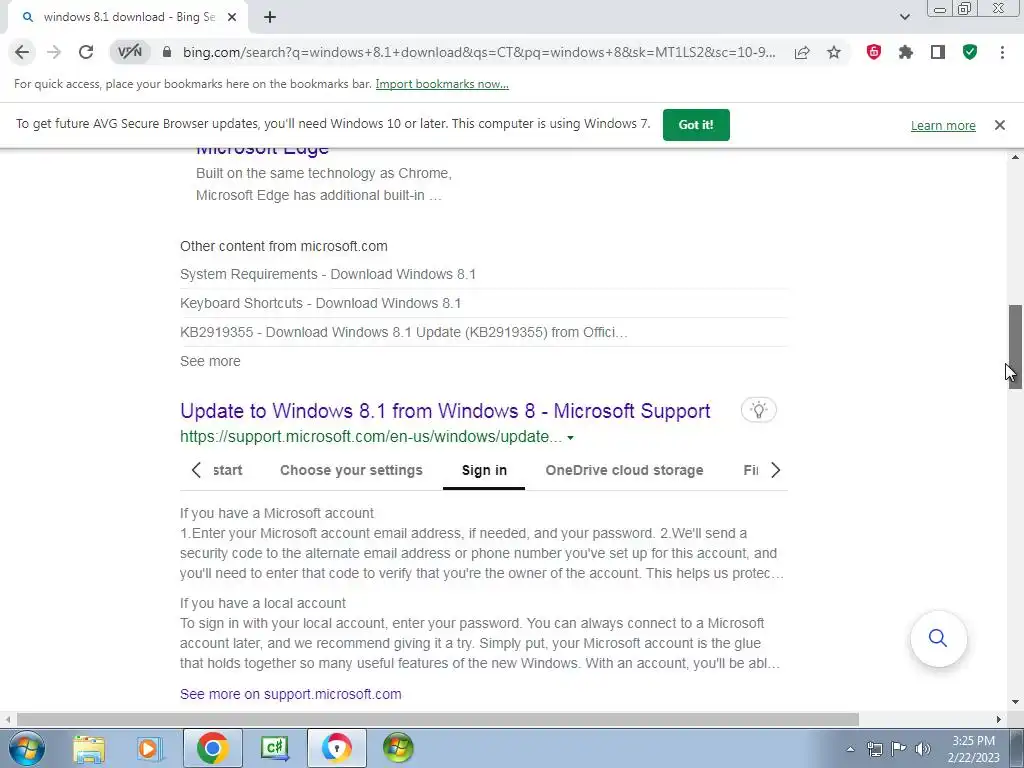Viewport: 1024px width, 768px height.
Task: Open the three-dot browser menu
Action: point(1002,52)
